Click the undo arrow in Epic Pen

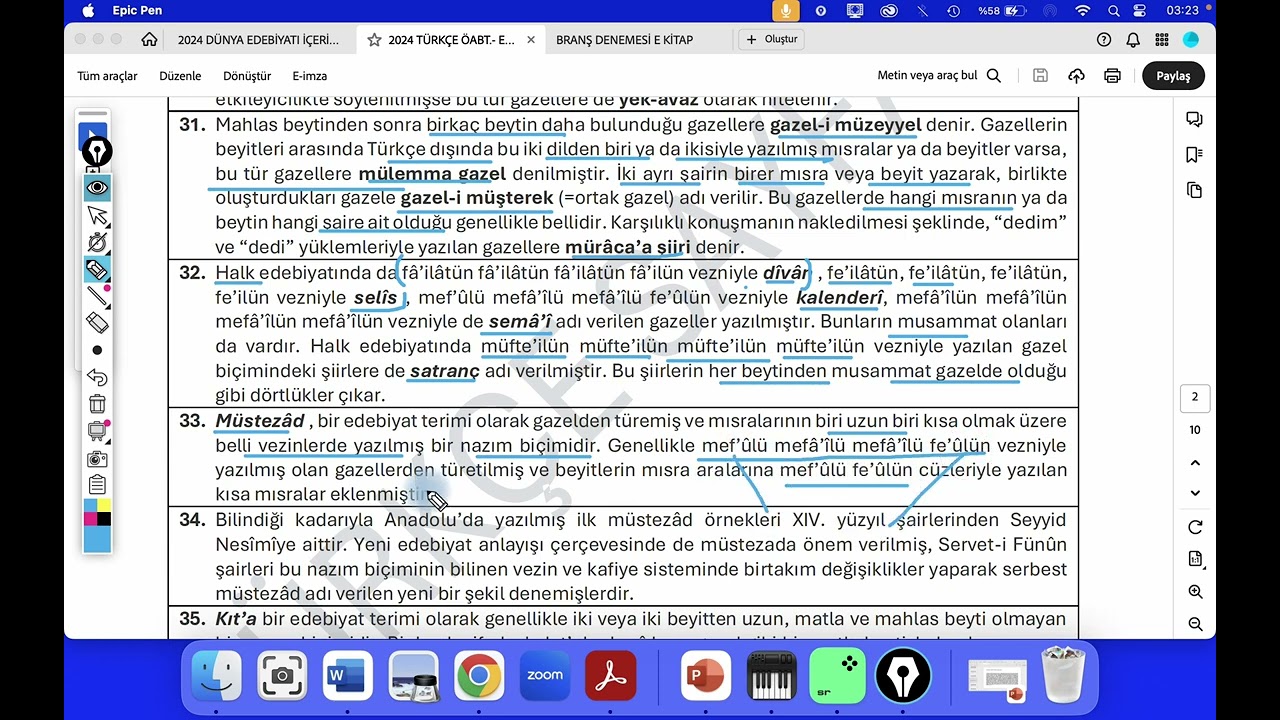[97, 377]
